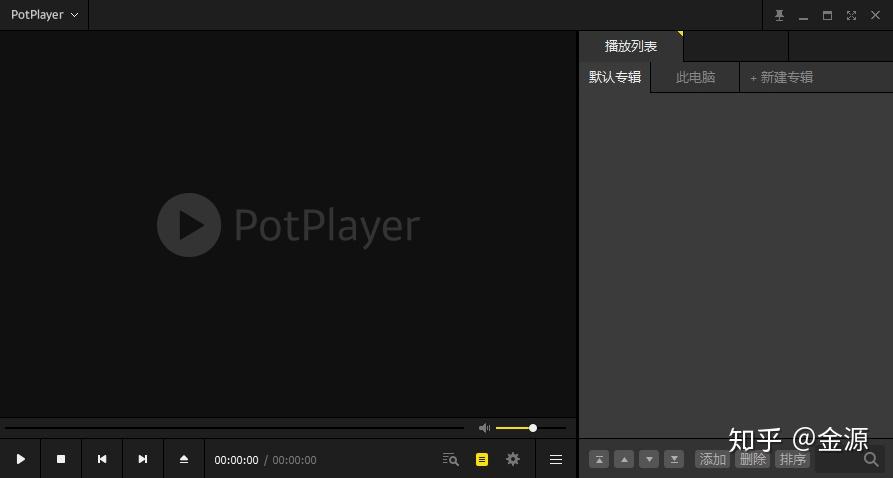Start playback with the play button
The height and width of the screenshot is (478, 893).
coord(21,459)
